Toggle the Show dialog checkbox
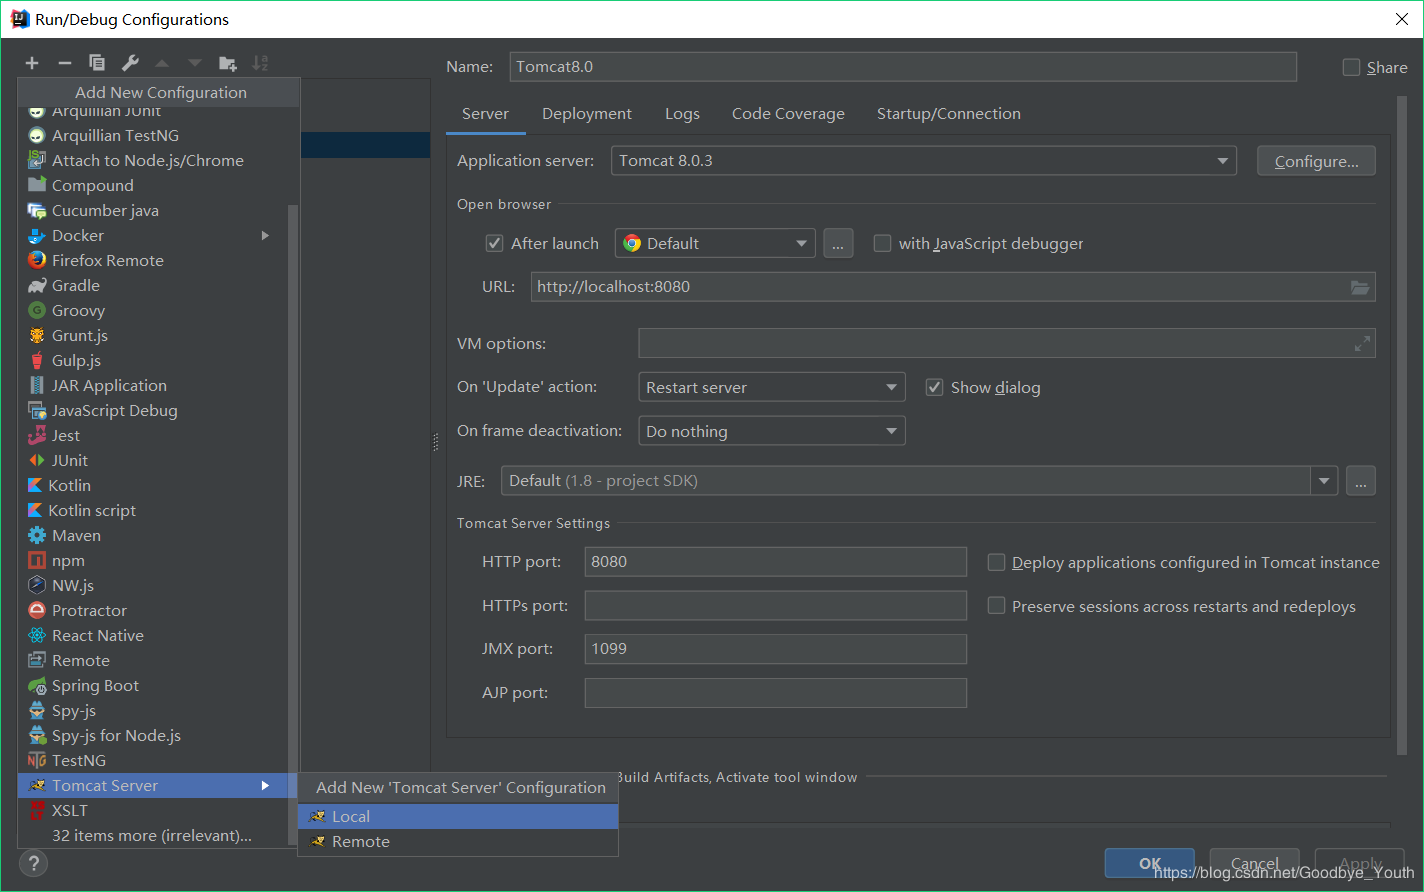The height and width of the screenshot is (892, 1424). pyautogui.click(x=934, y=387)
